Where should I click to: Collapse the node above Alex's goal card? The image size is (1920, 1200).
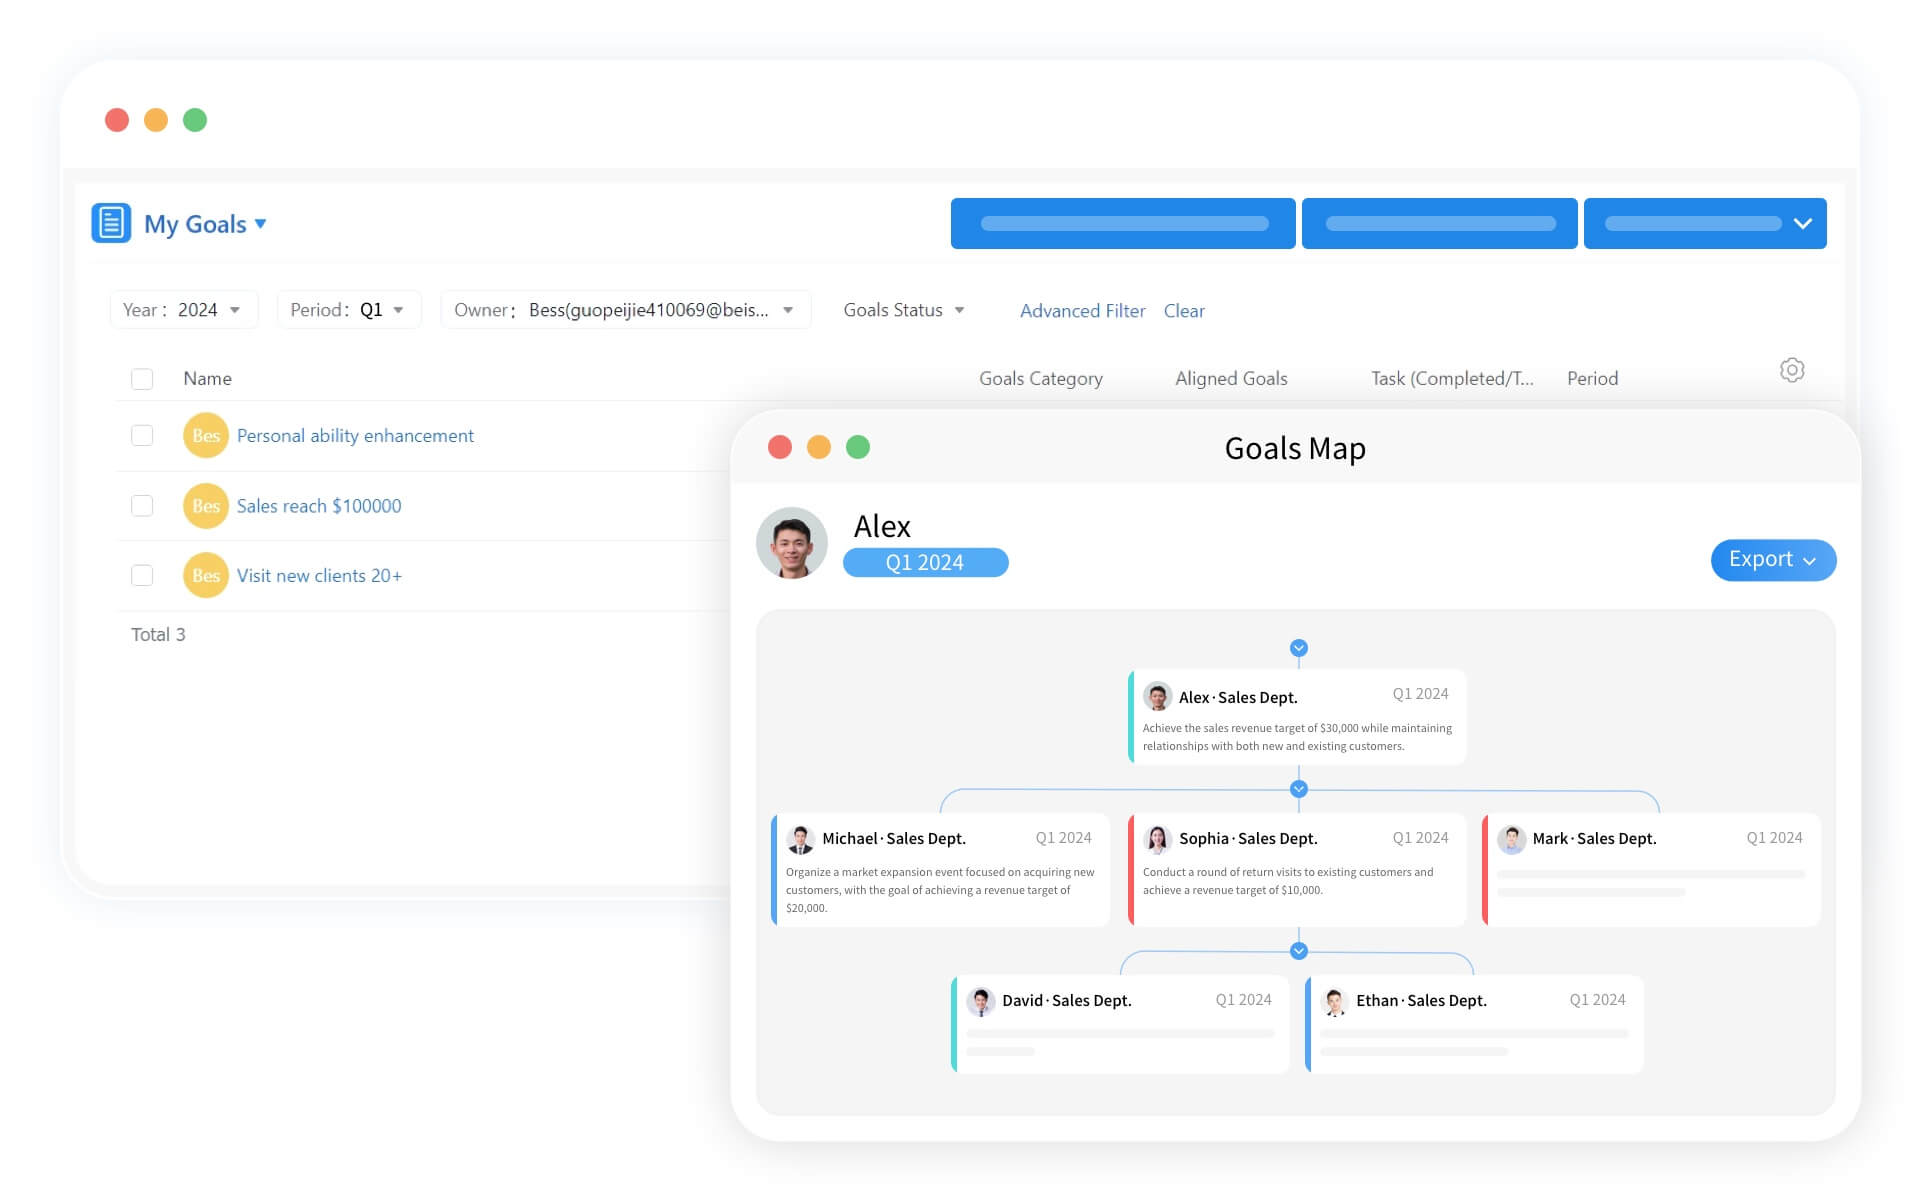click(x=1299, y=648)
